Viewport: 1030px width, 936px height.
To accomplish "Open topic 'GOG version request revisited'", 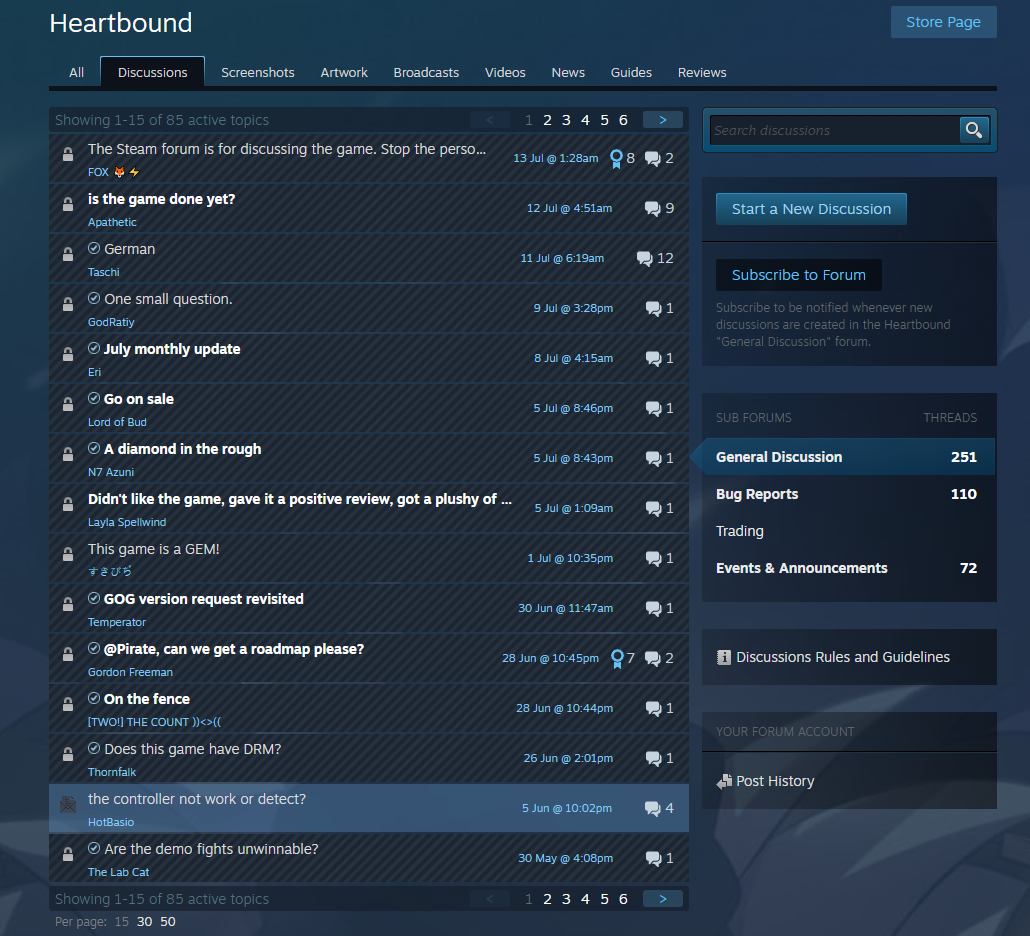I will coord(204,599).
